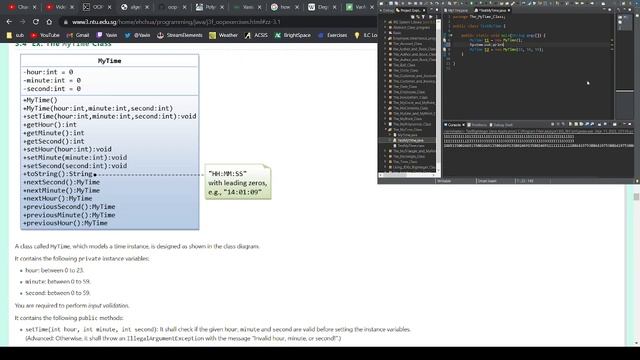Click the Save icon in Eclipse toolbar
Image resolution: width=640 pixels, height=360 pixels.
[x=391, y=3]
